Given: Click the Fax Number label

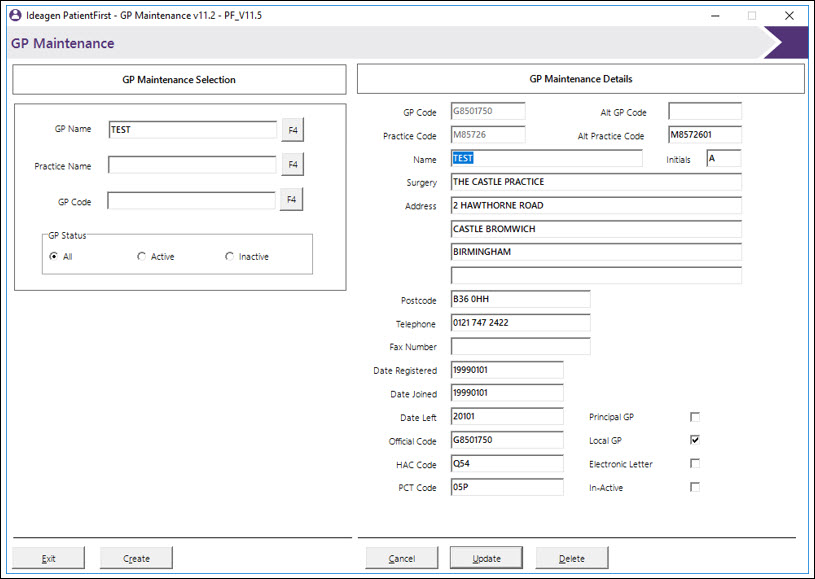Looking at the screenshot, I should 413,347.
